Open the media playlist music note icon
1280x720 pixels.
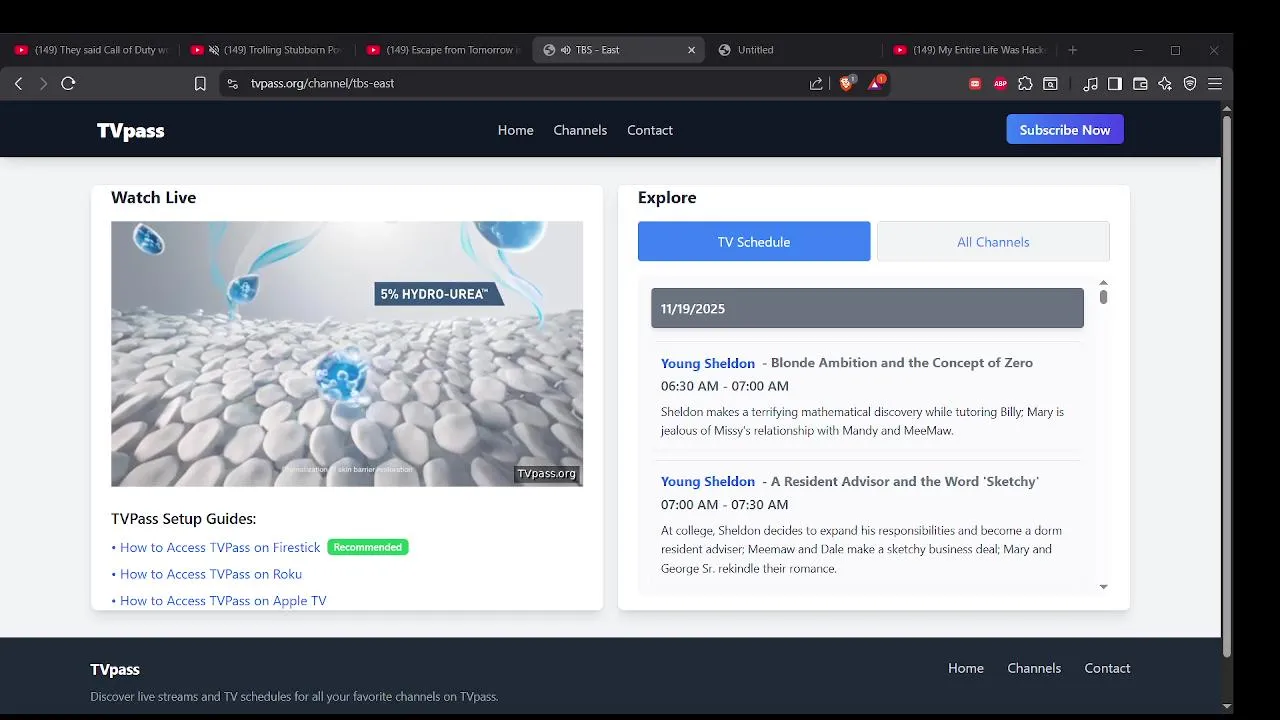click(1090, 84)
